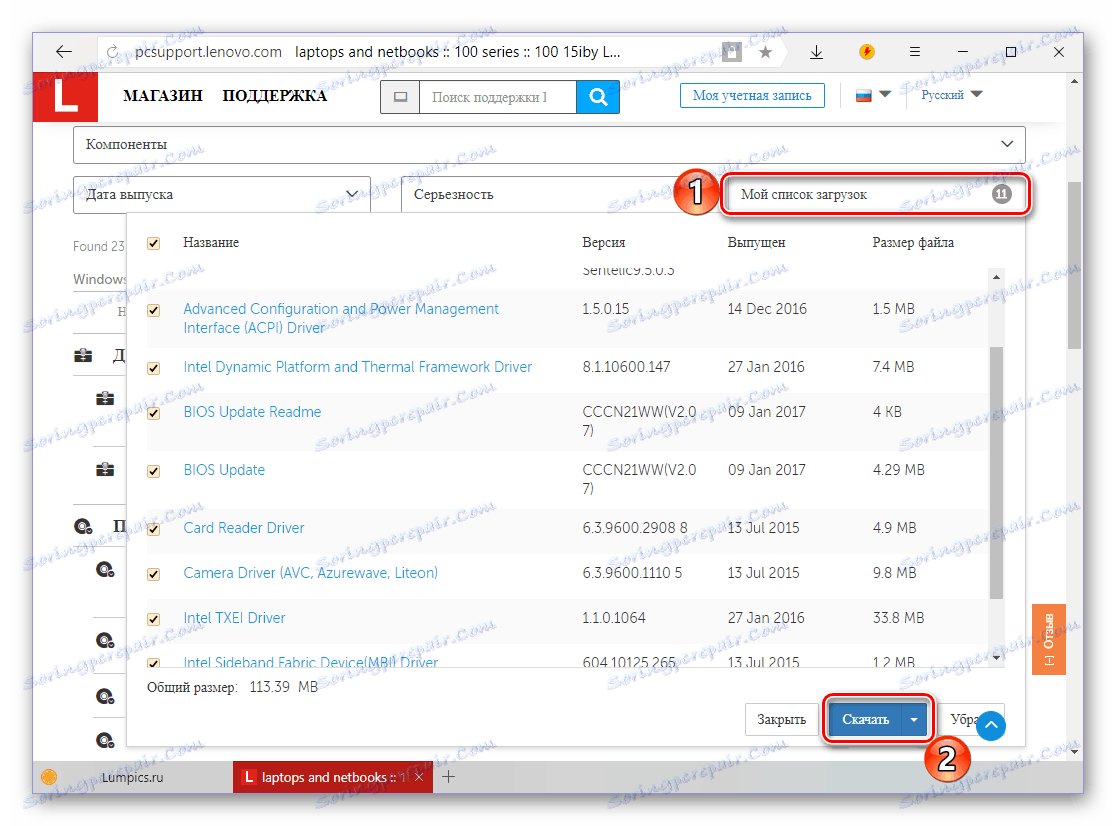Click the laptop icon beside search field
1116x826 pixels.
pyautogui.click(x=401, y=97)
